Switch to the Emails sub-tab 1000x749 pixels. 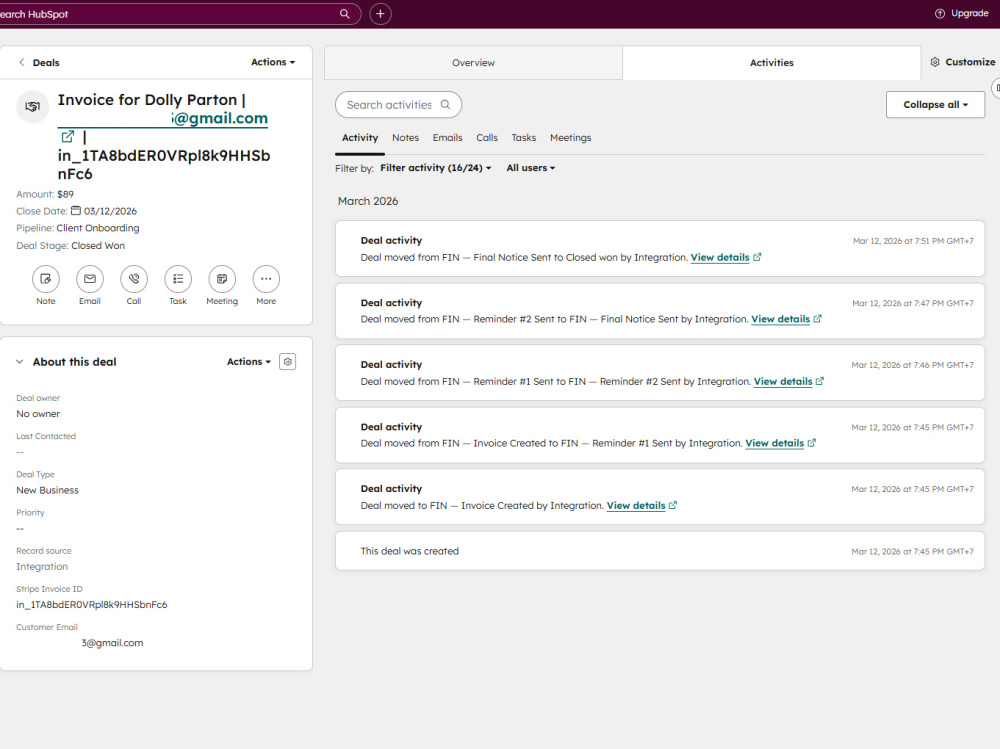point(448,138)
